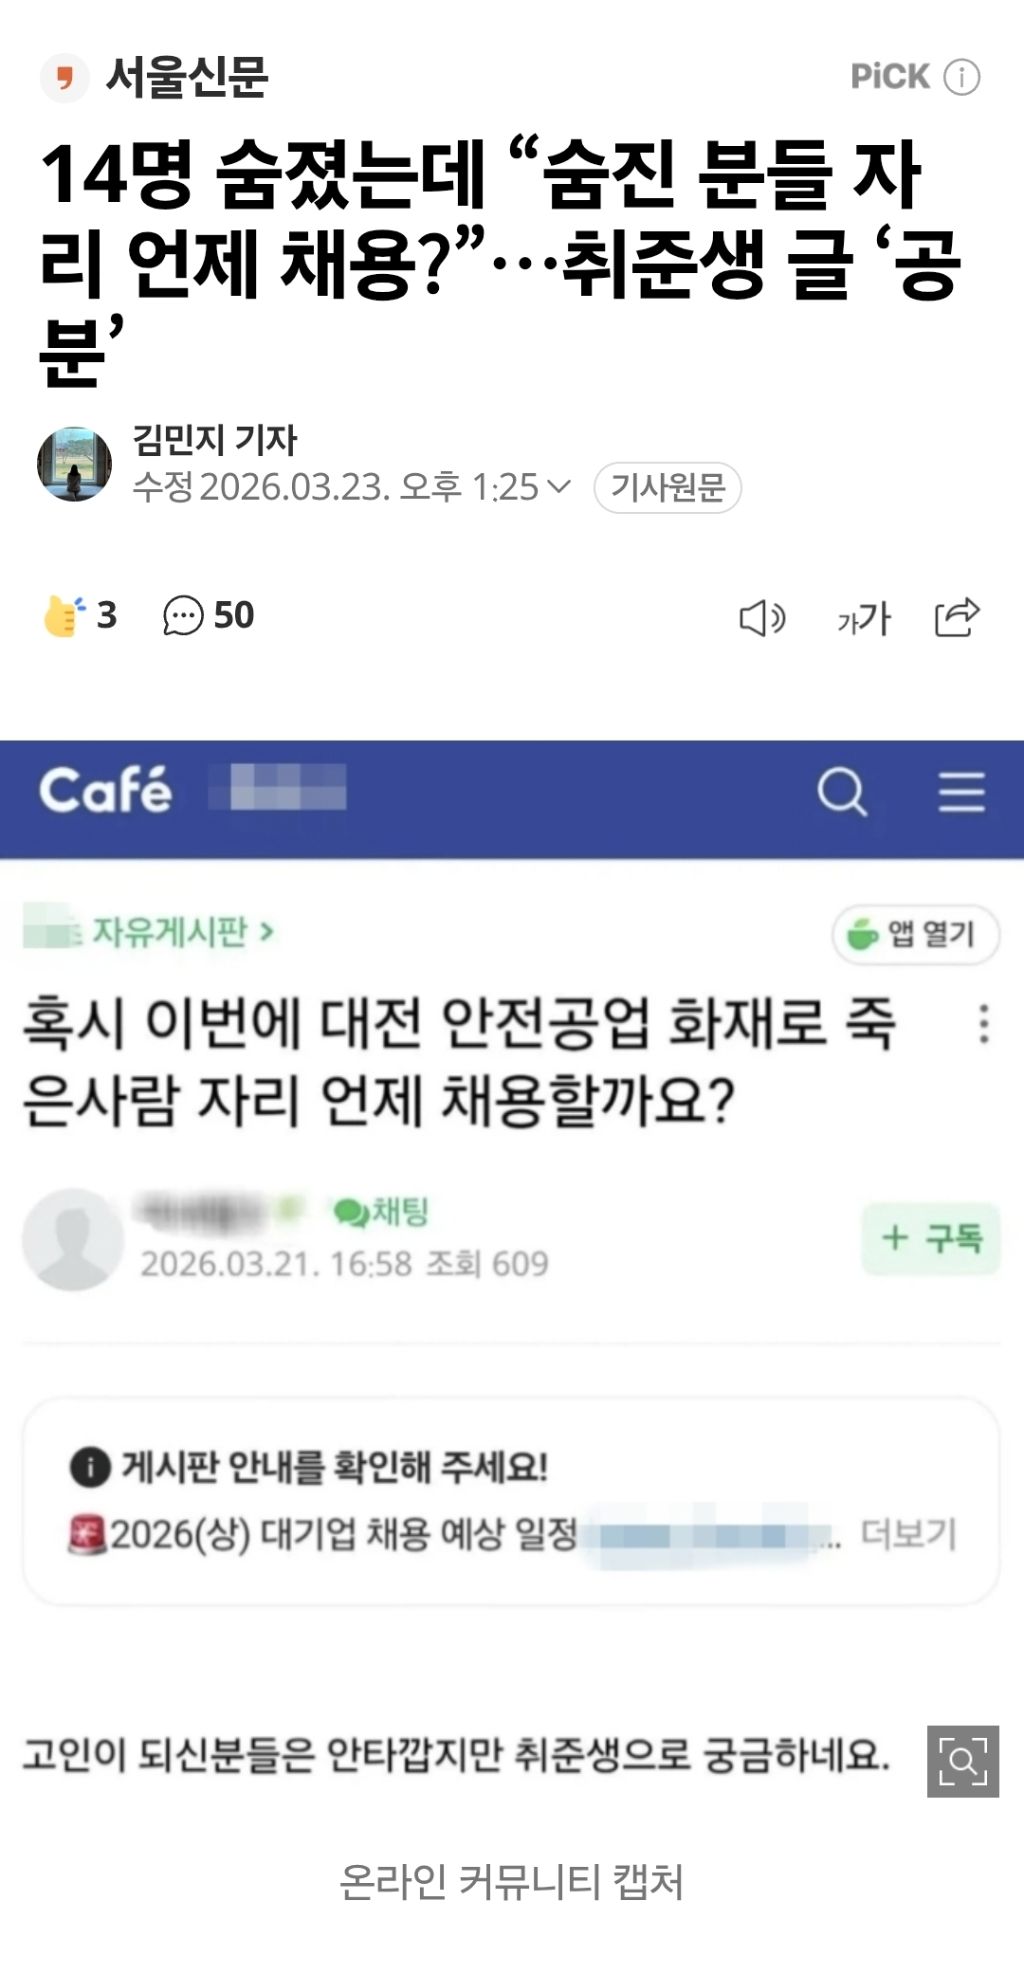Viewport: 1024px width, 1974px height.
Task: Tap the 기사원문 button
Action: (667, 487)
